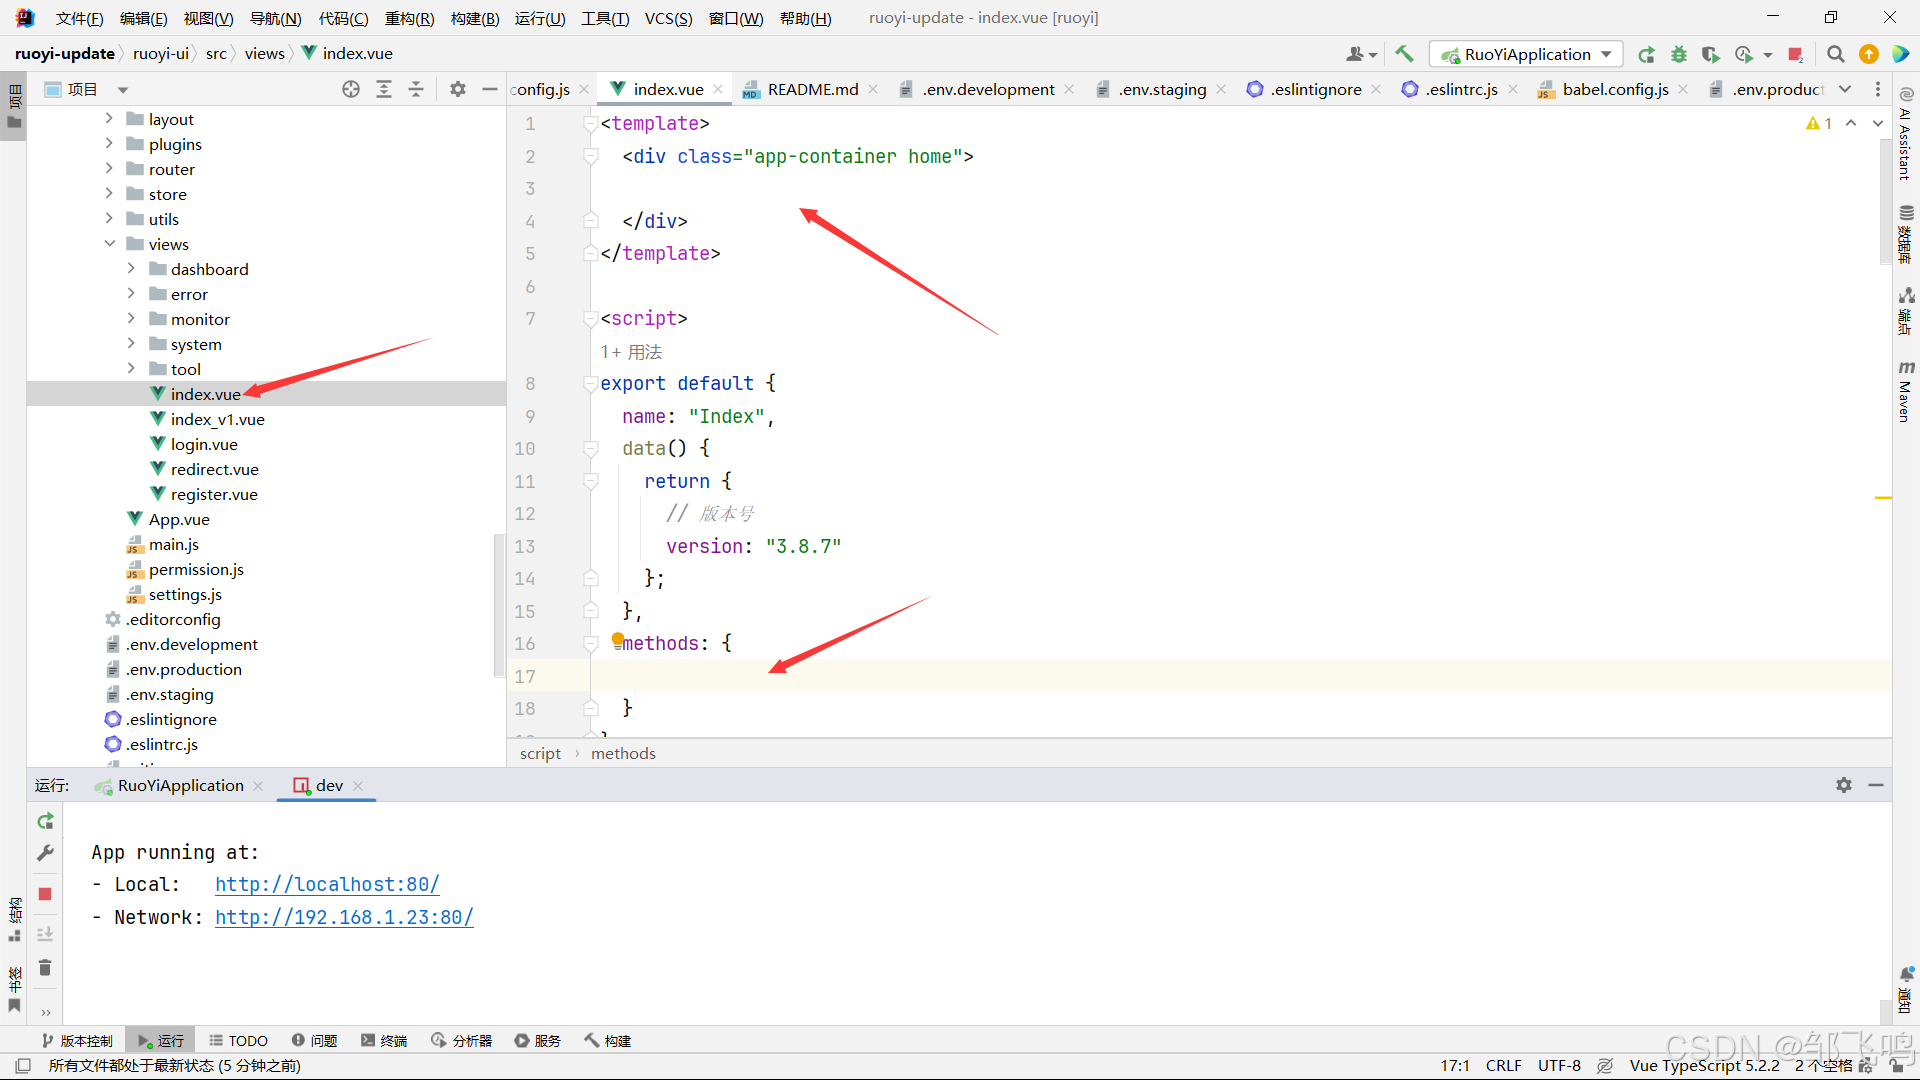Click intention bulb on methods line

coord(617,639)
